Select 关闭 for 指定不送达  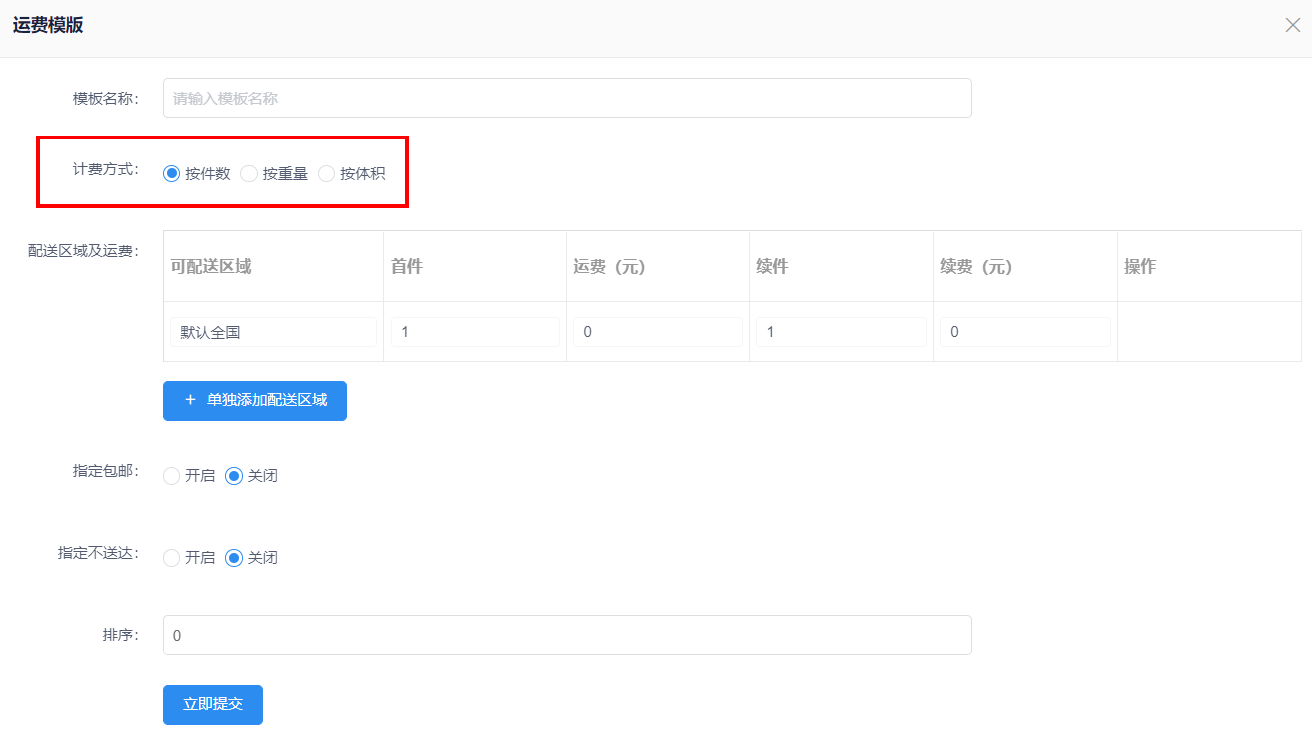pyautogui.click(x=234, y=558)
